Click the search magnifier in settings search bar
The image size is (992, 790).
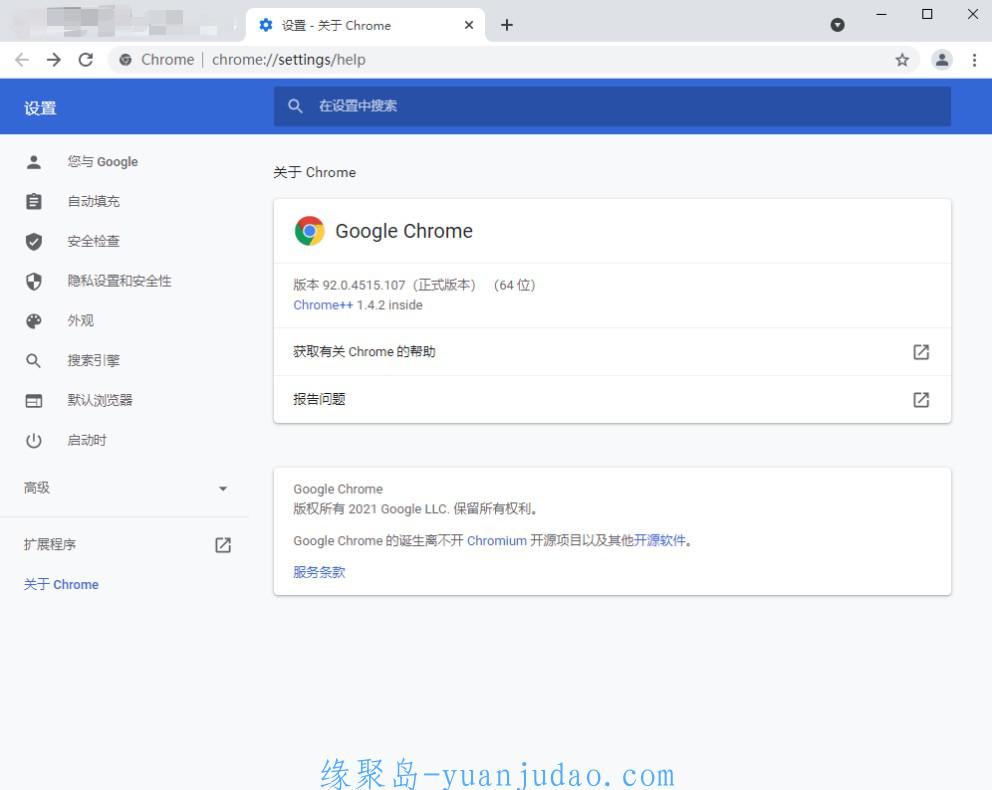click(x=295, y=106)
